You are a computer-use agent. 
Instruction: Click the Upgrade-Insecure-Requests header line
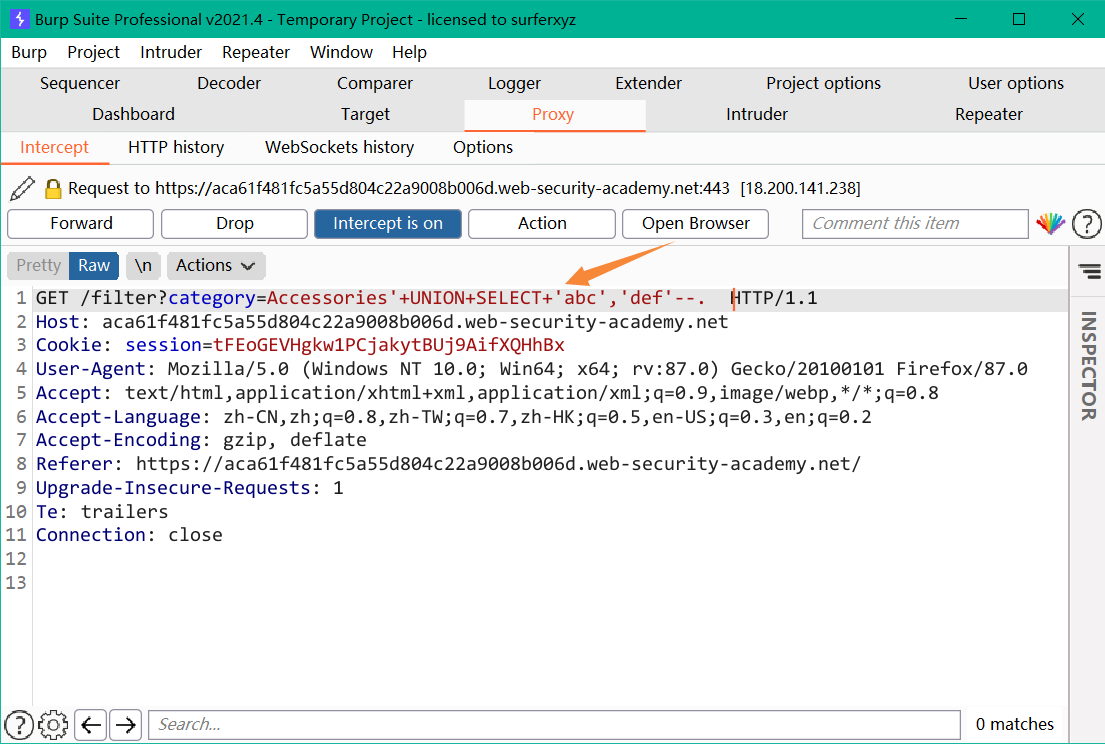(190, 488)
